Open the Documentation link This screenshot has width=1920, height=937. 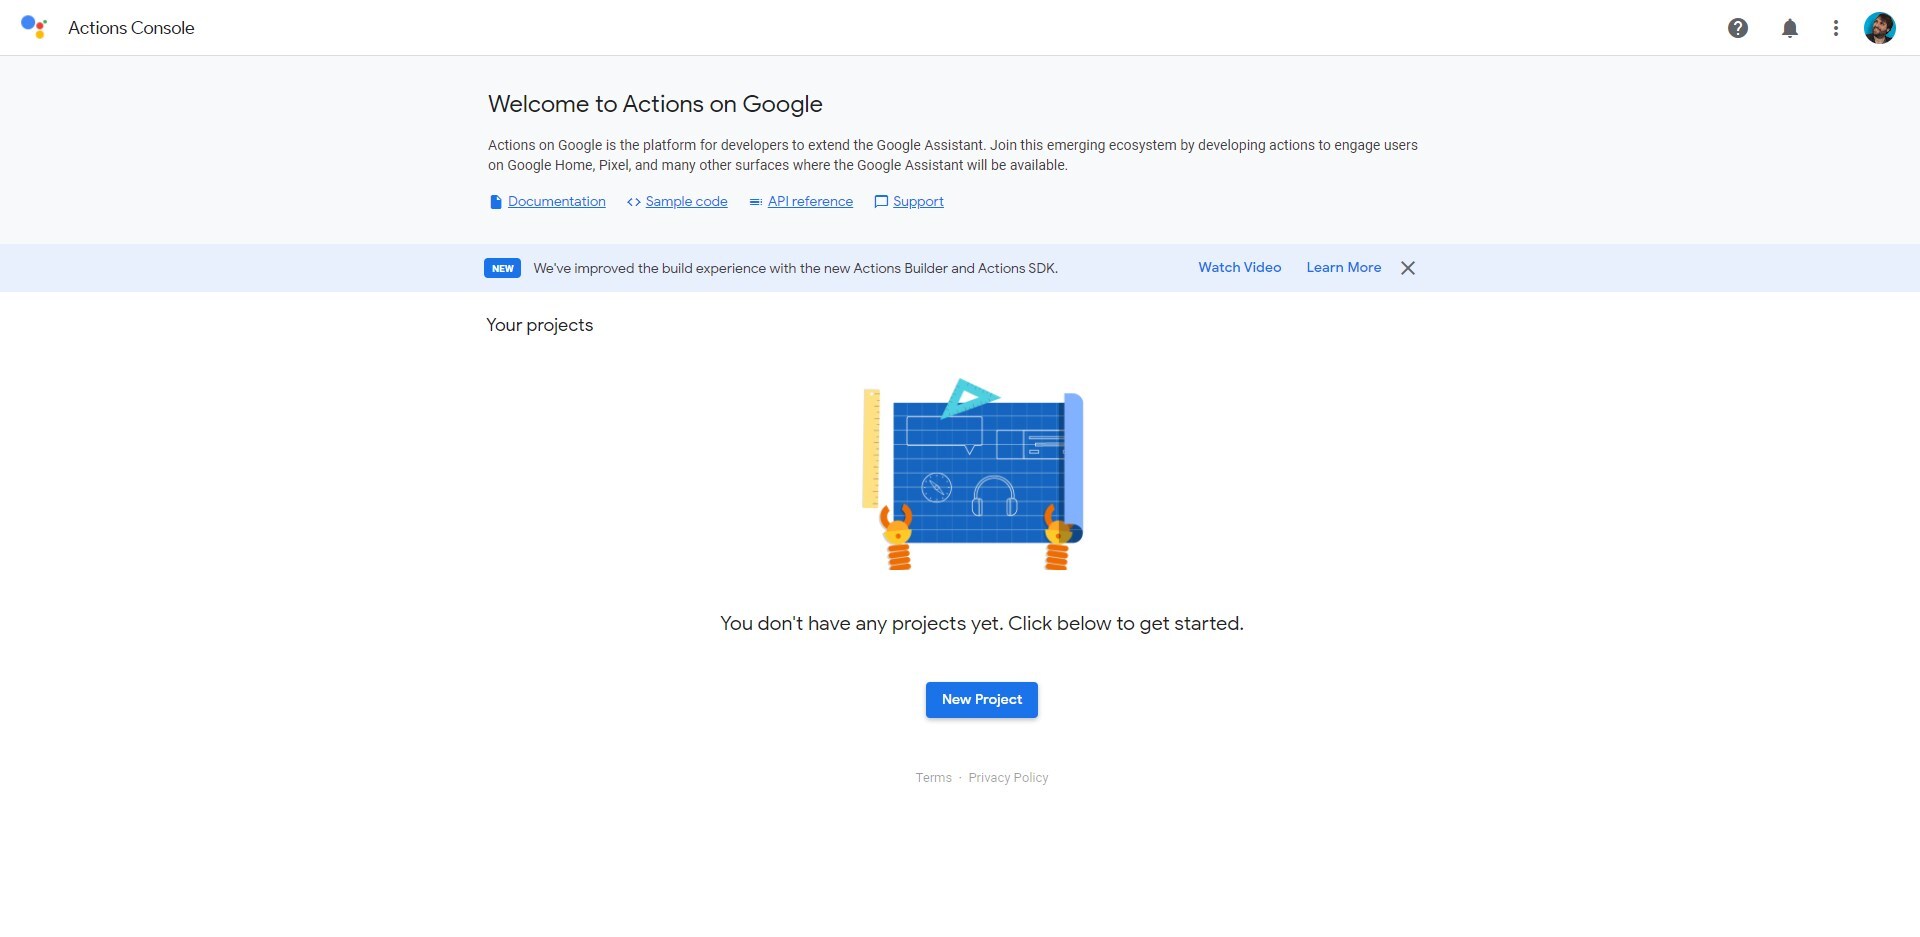click(x=557, y=202)
